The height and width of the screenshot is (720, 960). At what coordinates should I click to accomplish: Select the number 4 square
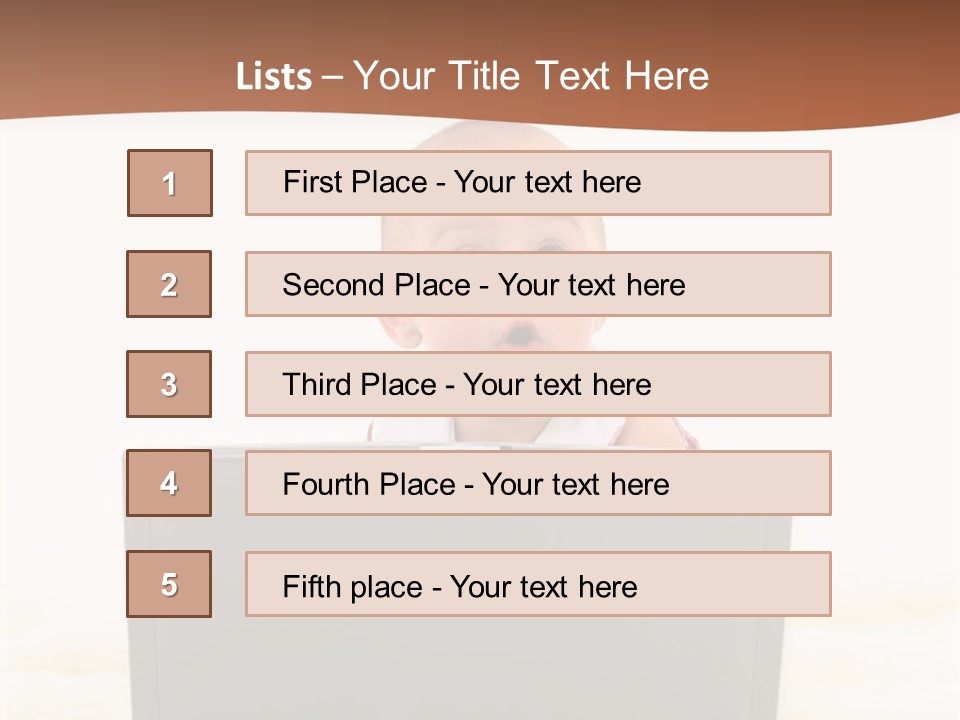pos(169,483)
